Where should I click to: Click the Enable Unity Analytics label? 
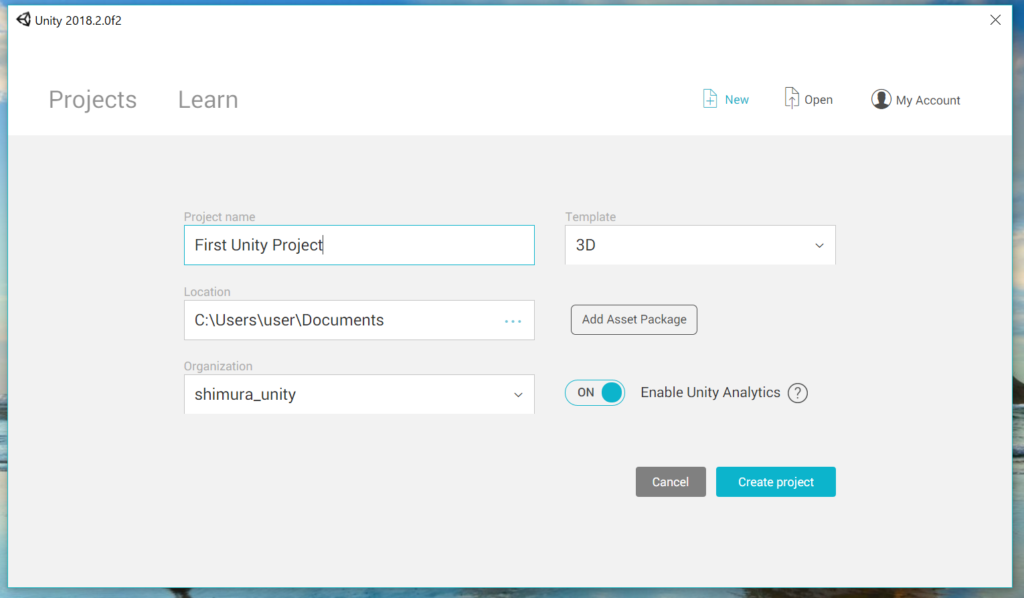tap(710, 393)
